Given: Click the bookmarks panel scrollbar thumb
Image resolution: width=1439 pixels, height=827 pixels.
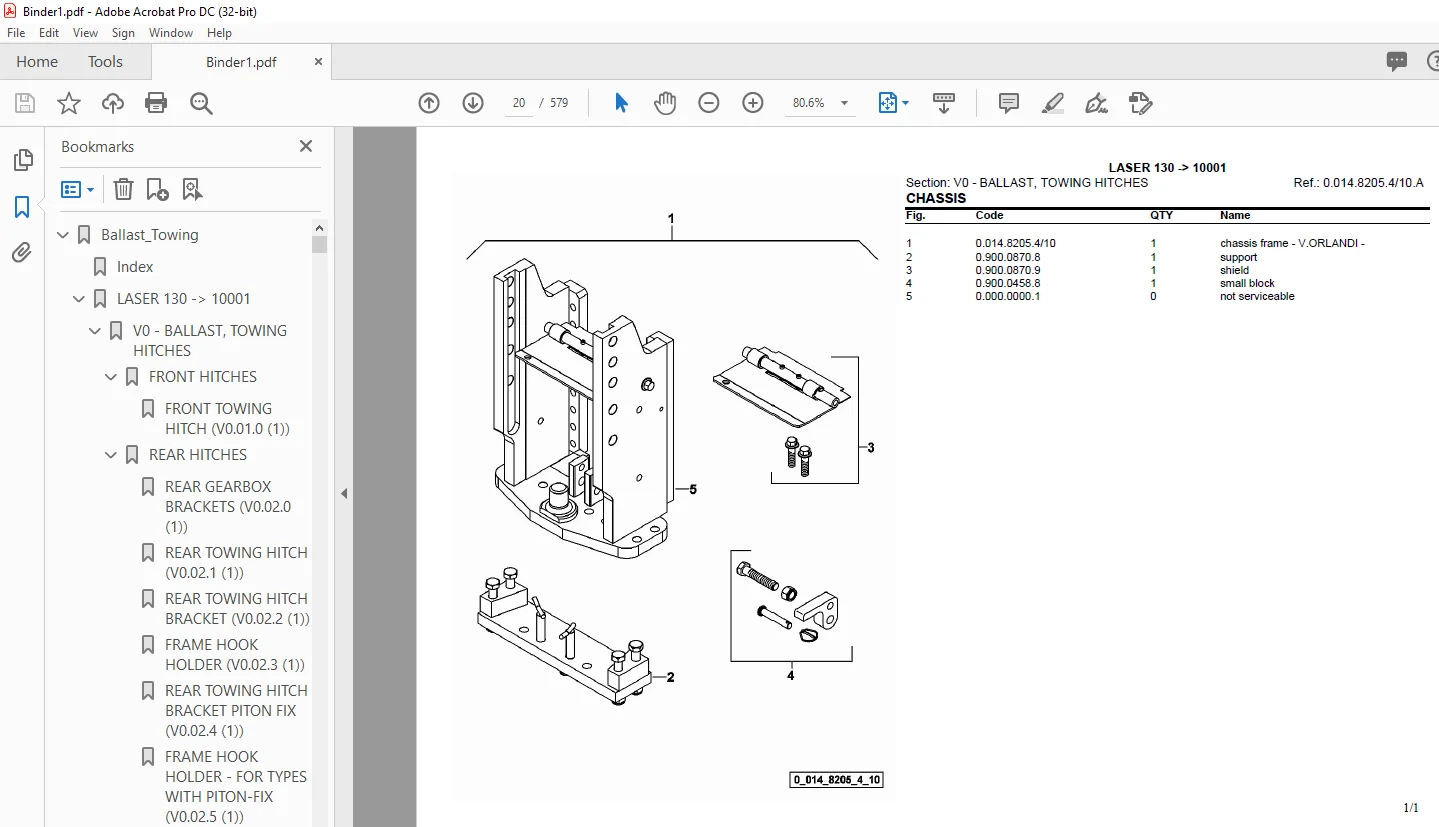Looking at the screenshot, I should pyautogui.click(x=320, y=245).
